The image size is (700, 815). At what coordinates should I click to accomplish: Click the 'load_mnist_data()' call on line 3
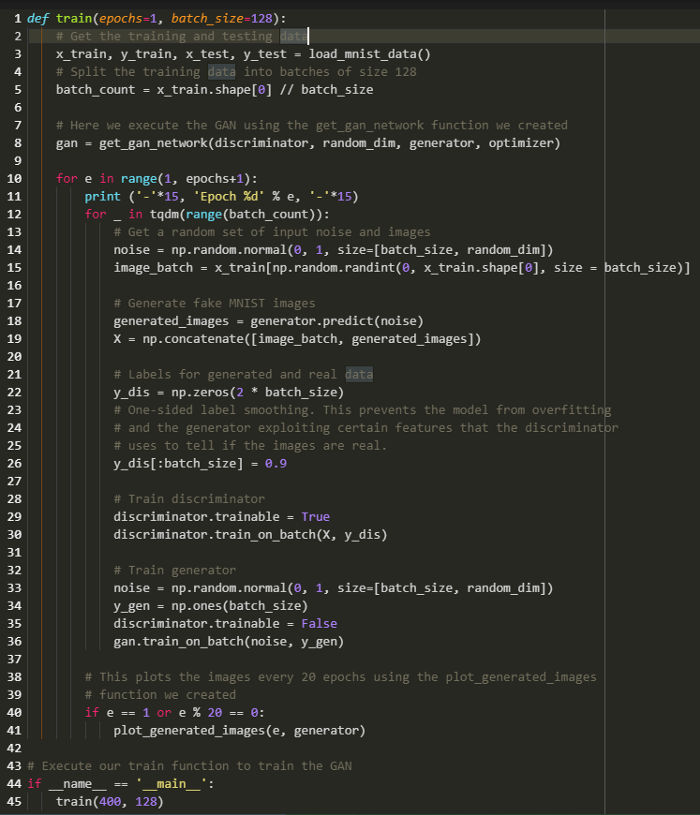369,54
